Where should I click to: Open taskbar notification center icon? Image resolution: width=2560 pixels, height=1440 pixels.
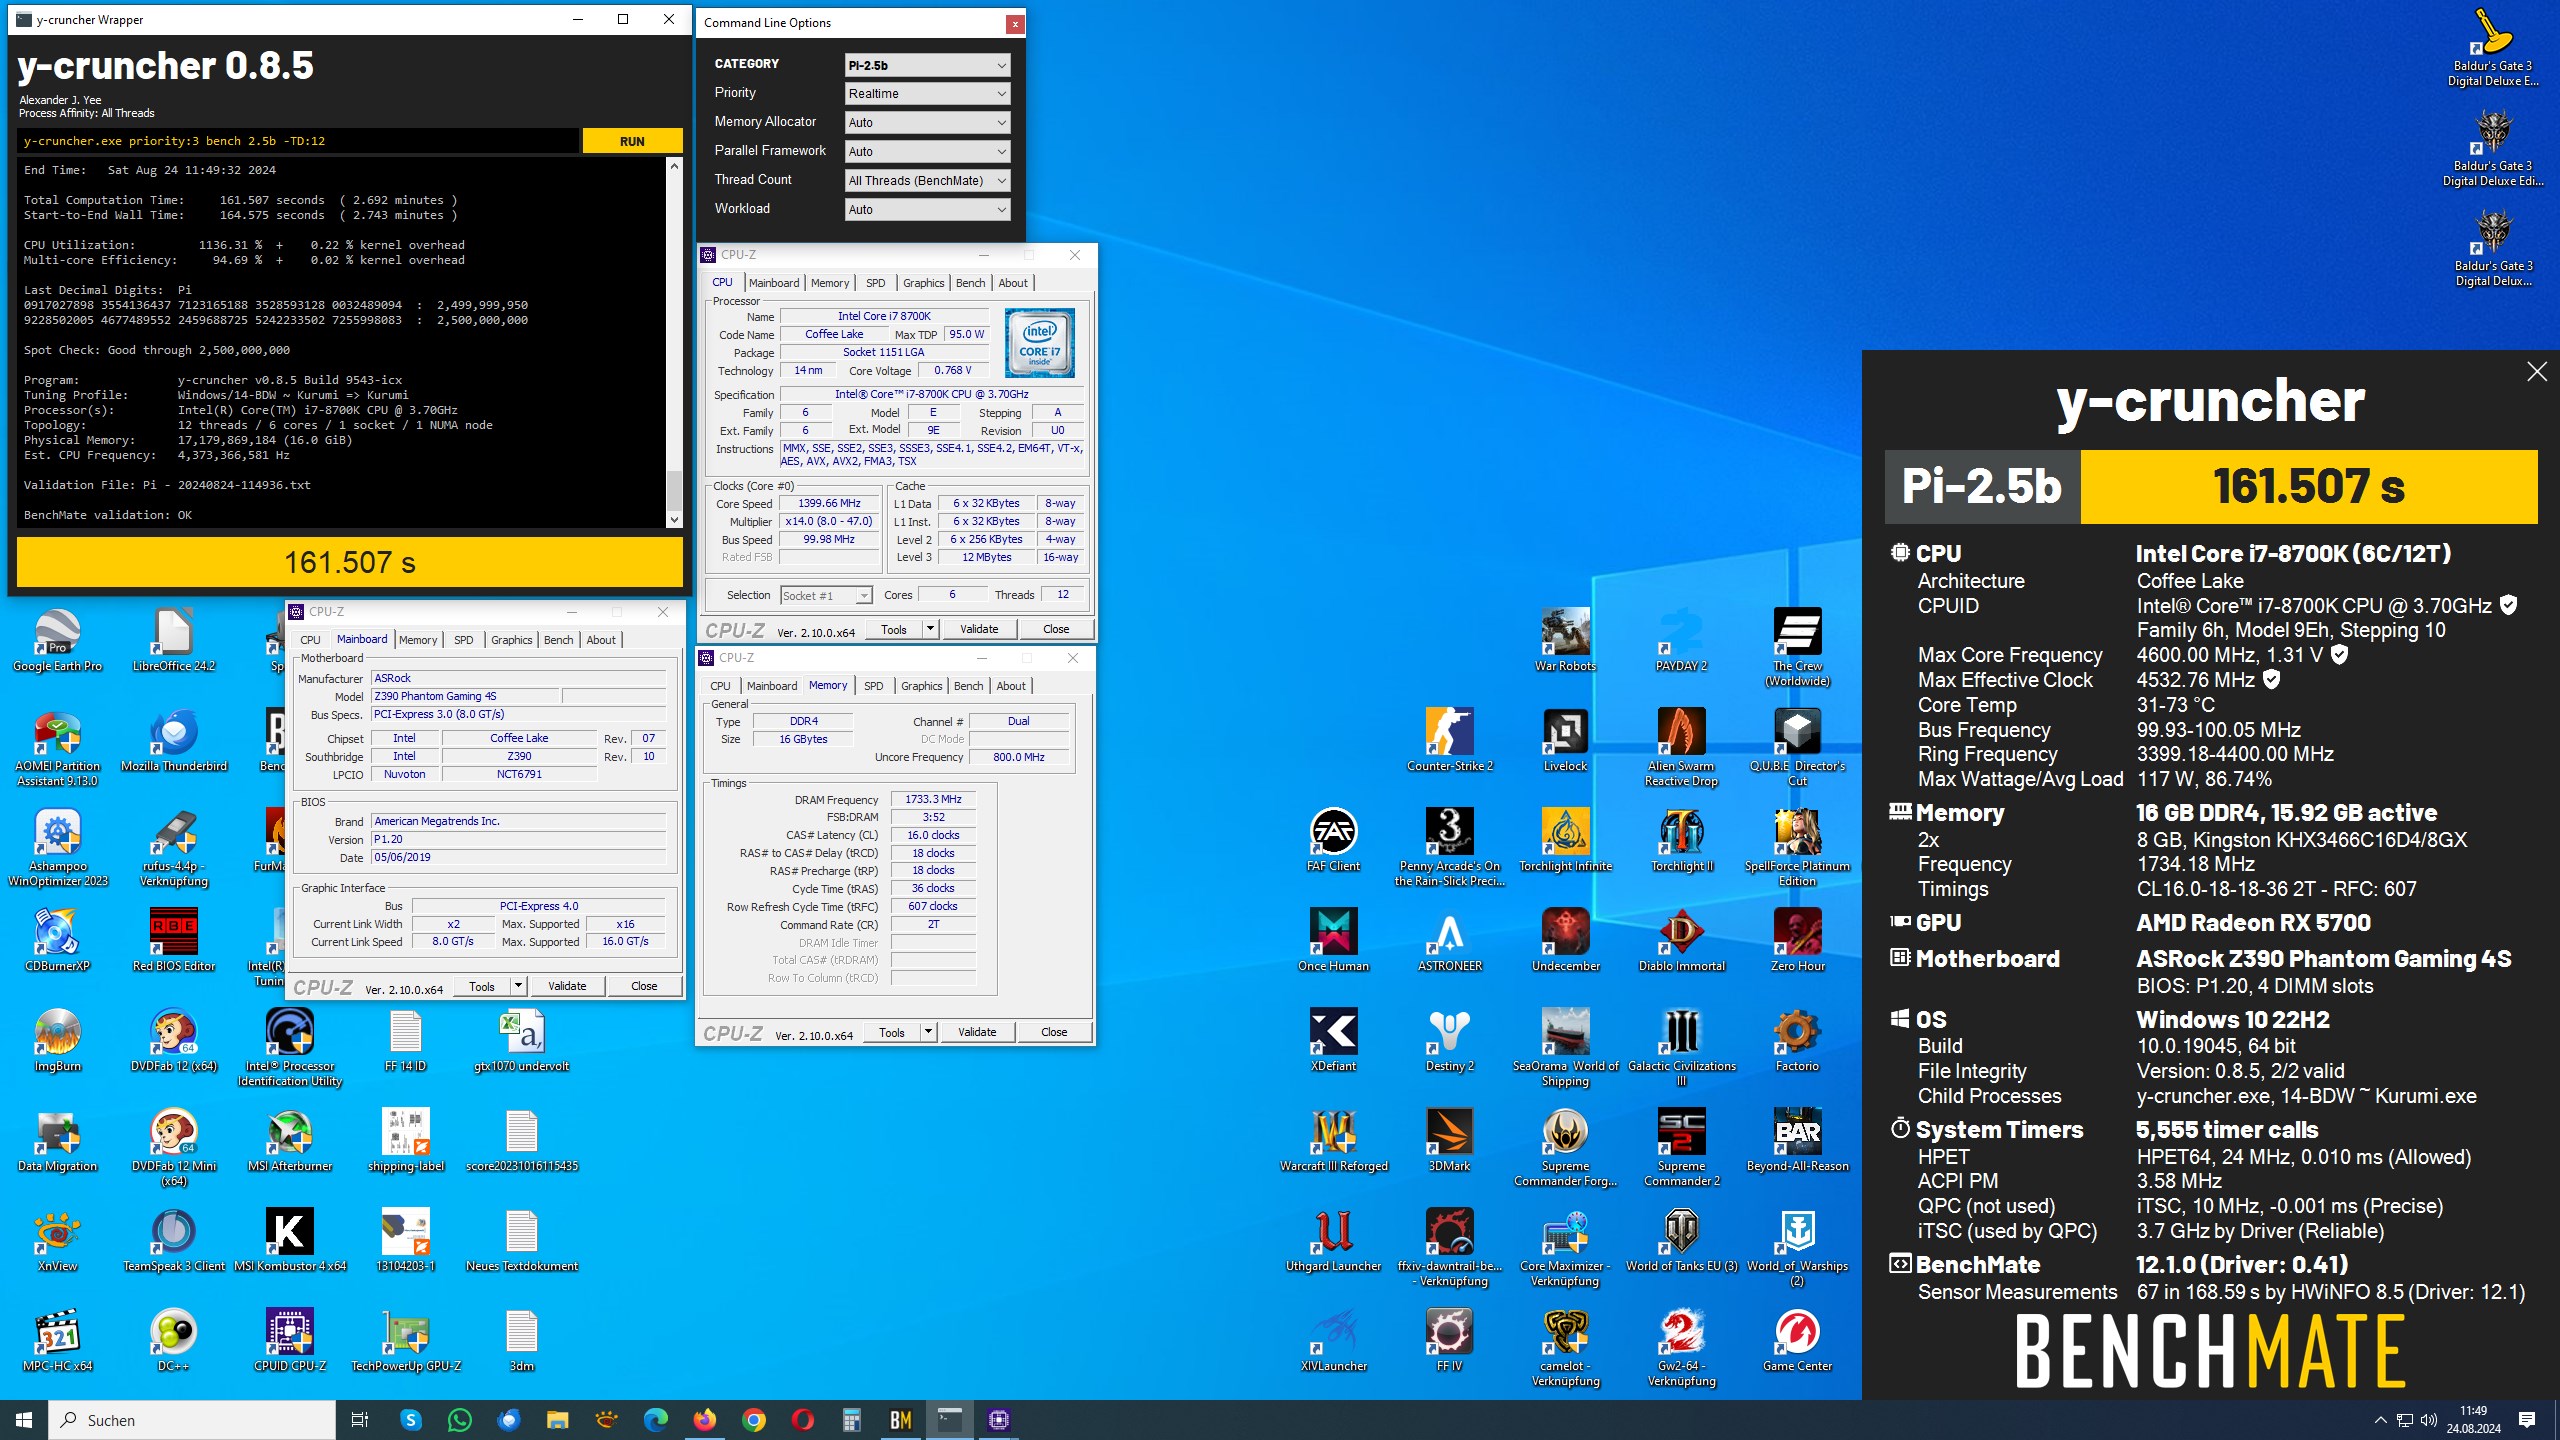(x=2527, y=1420)
